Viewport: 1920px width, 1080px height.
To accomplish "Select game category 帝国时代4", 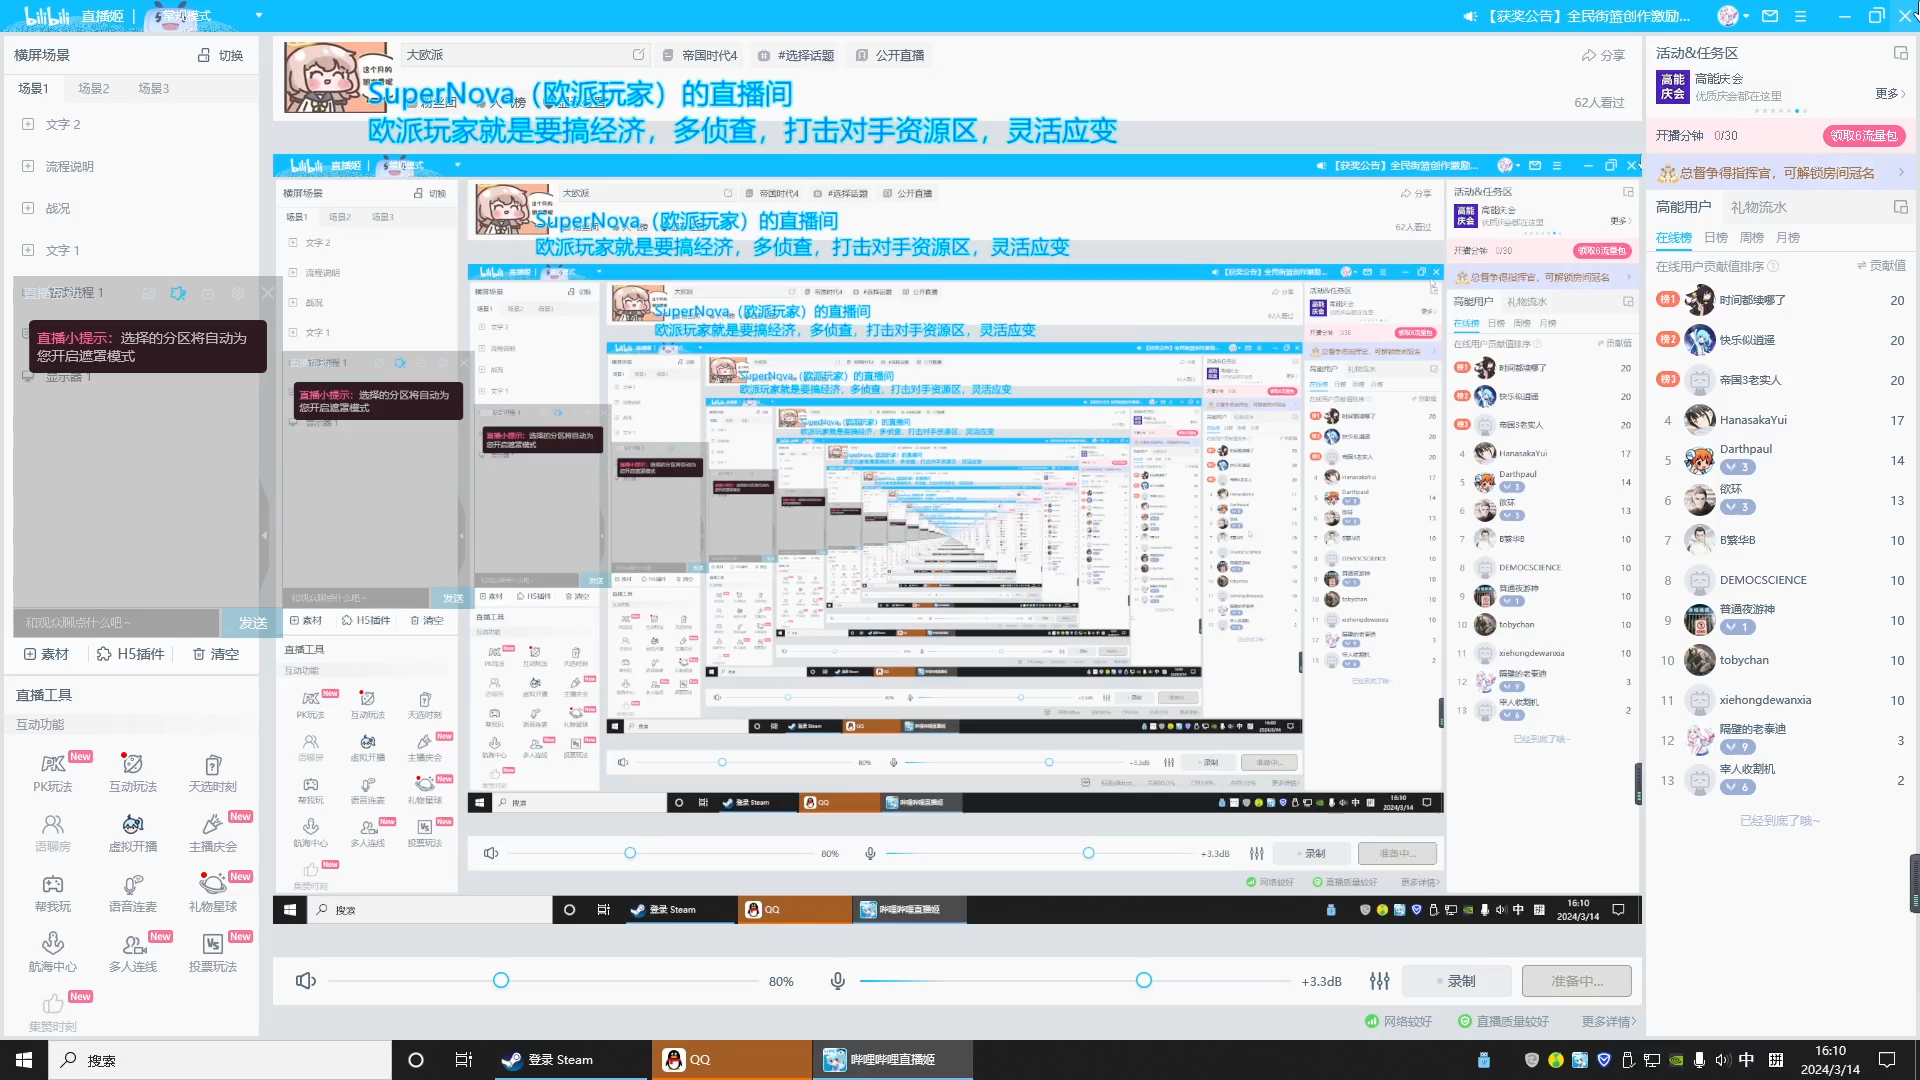I will pyautogui.click(x=700, y=55).
